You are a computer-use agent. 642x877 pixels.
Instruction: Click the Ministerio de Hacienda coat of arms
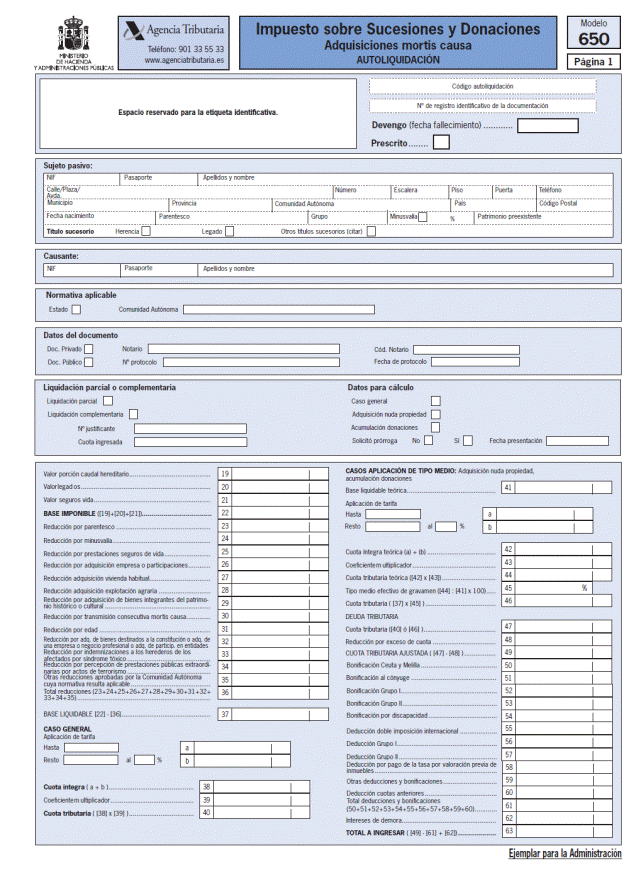coord(73,35)
